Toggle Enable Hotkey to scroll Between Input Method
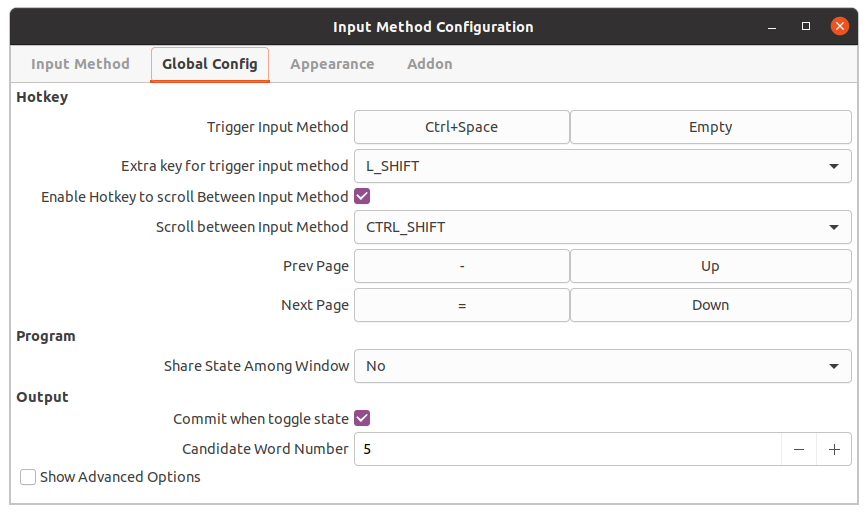Image resolution: width=868 pixels, height=514 pixels. [362, 196]
